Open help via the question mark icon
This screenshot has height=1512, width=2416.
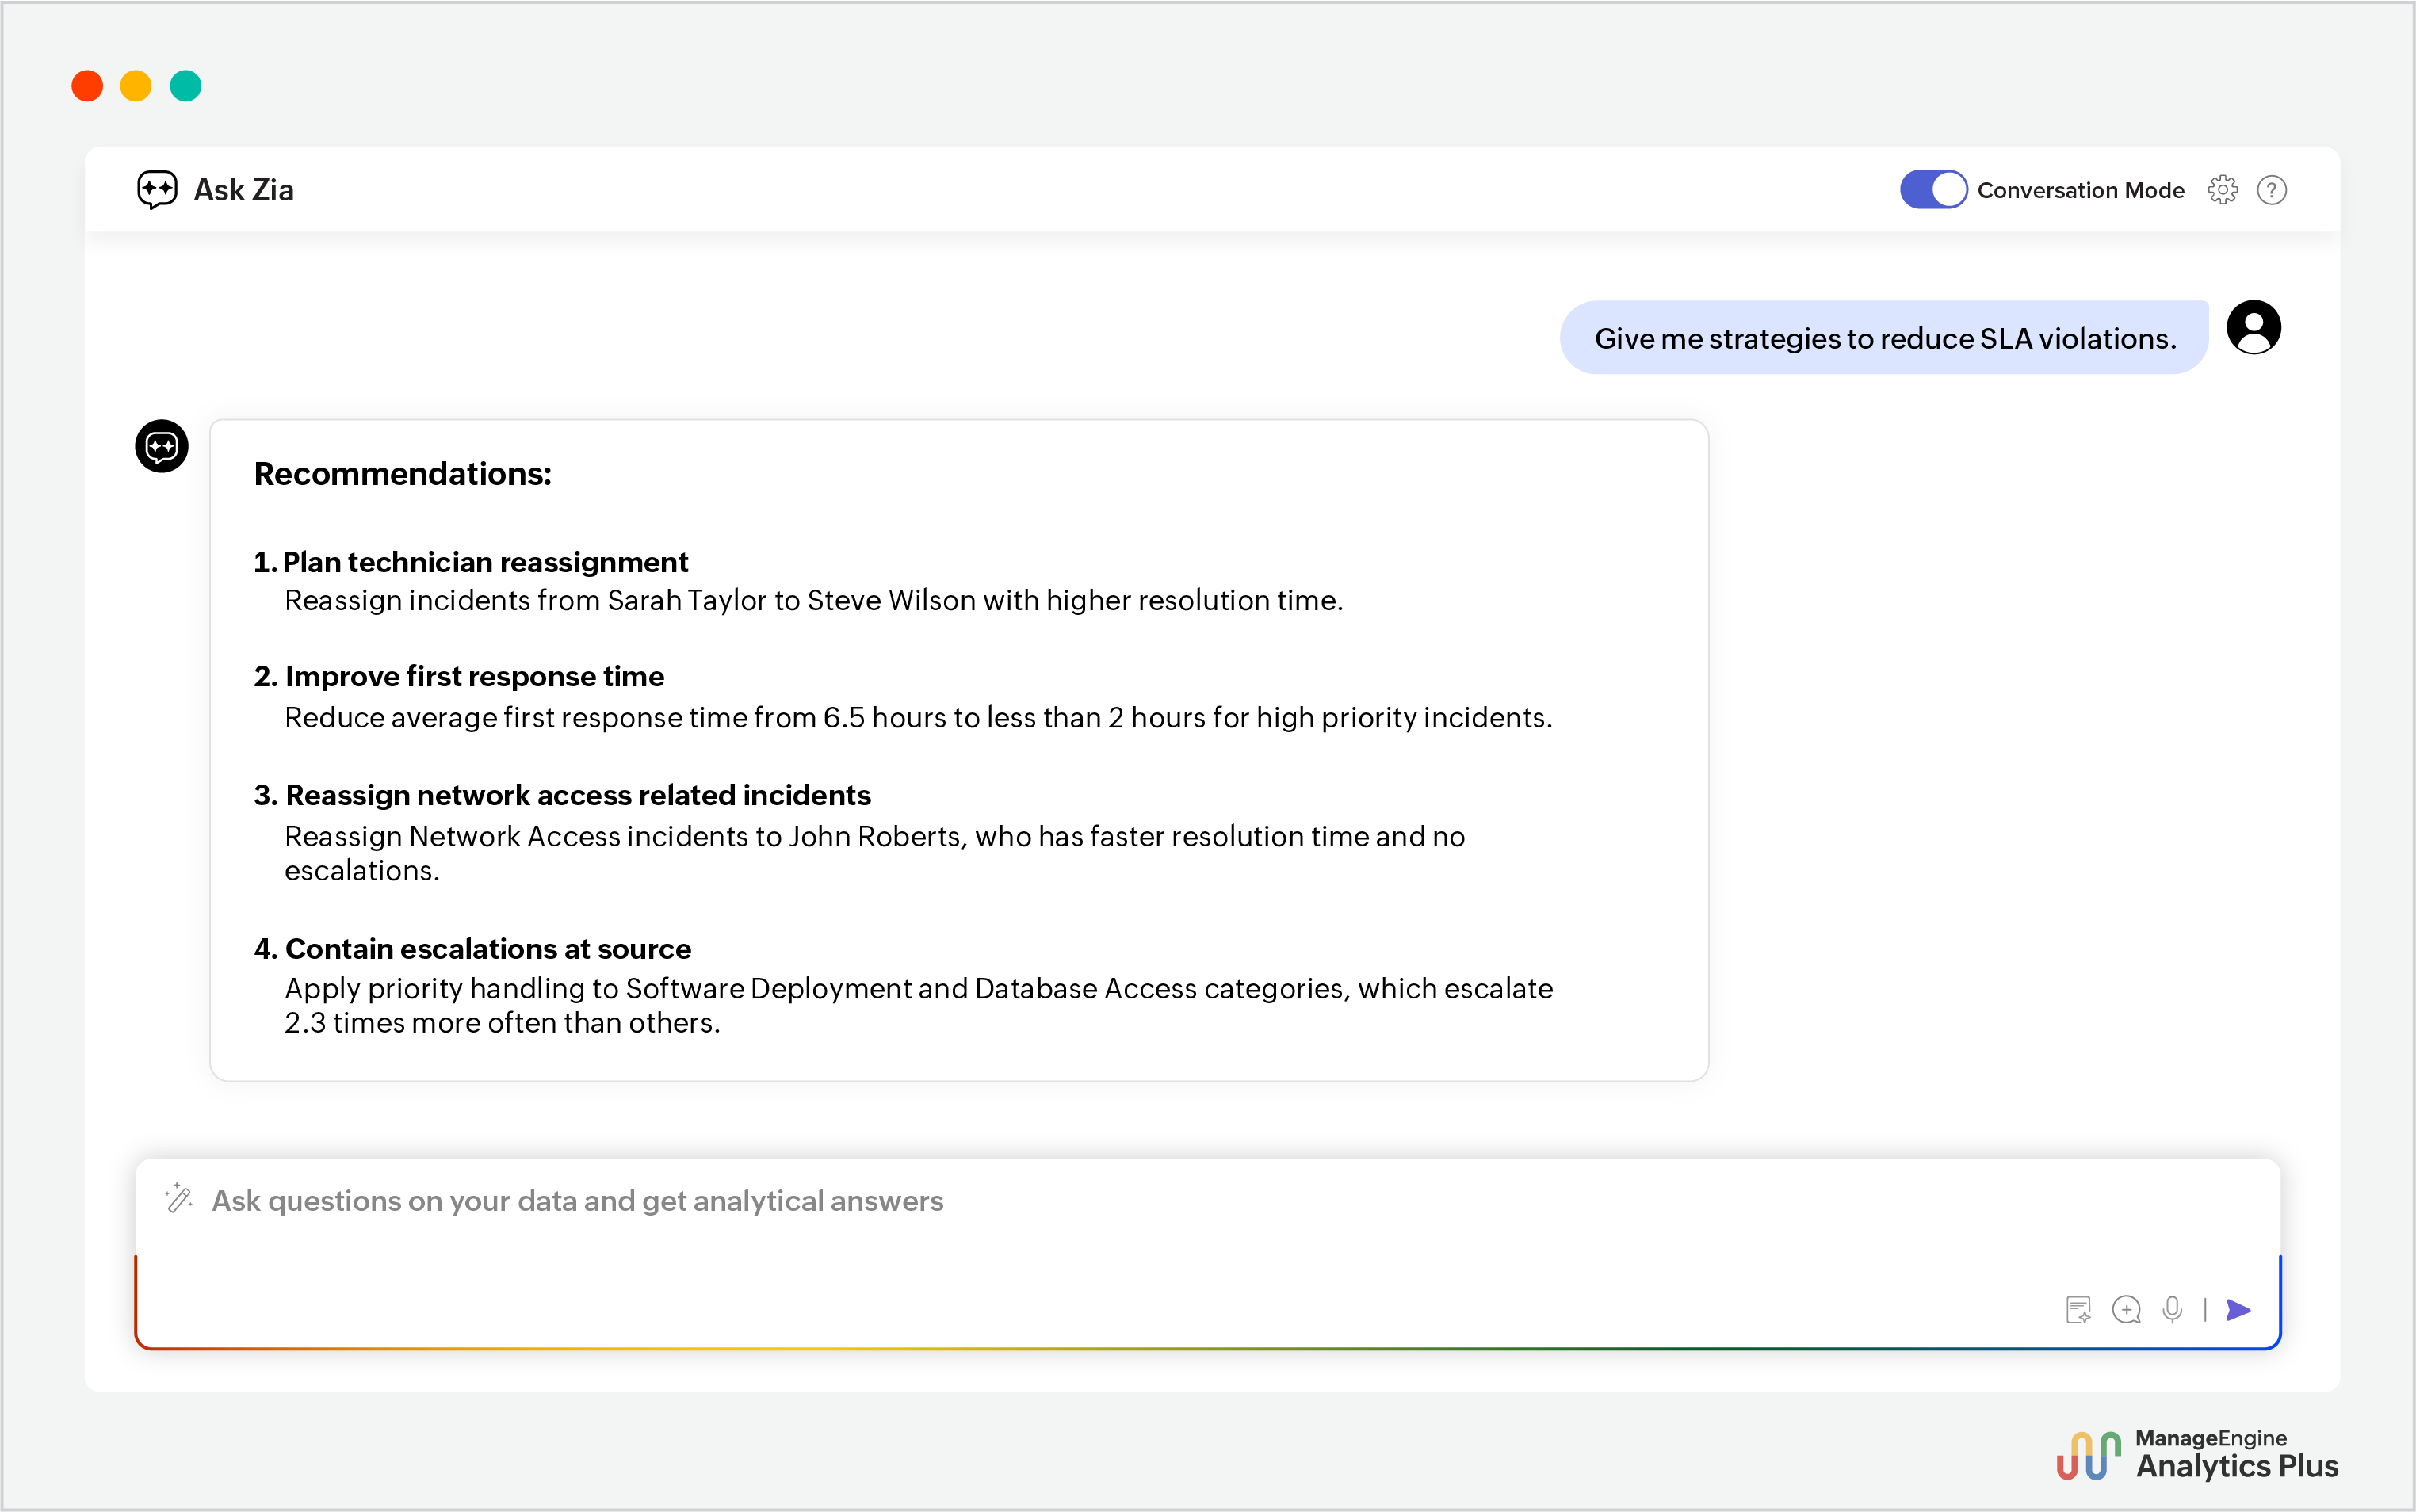[2272, 189]
